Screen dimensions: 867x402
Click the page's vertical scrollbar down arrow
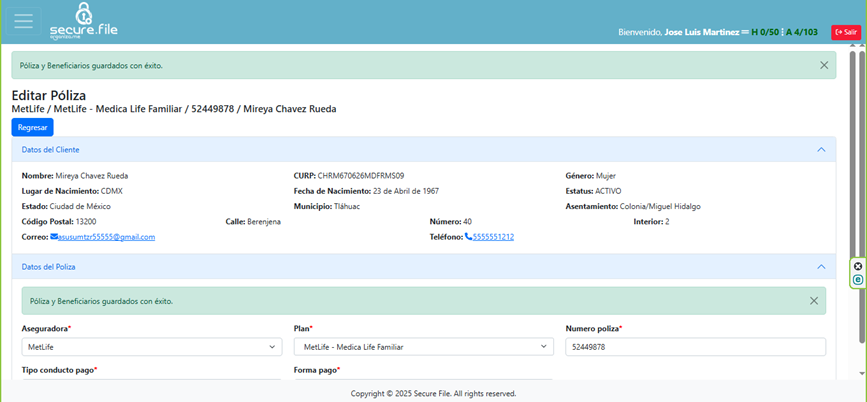point(863,373)
